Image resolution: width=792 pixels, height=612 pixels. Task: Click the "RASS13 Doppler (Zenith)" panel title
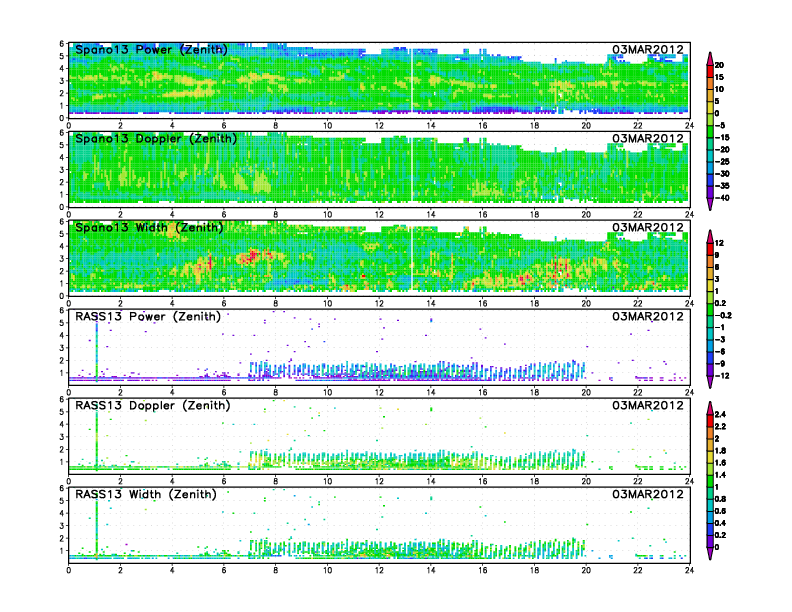[x=153, y=405]
